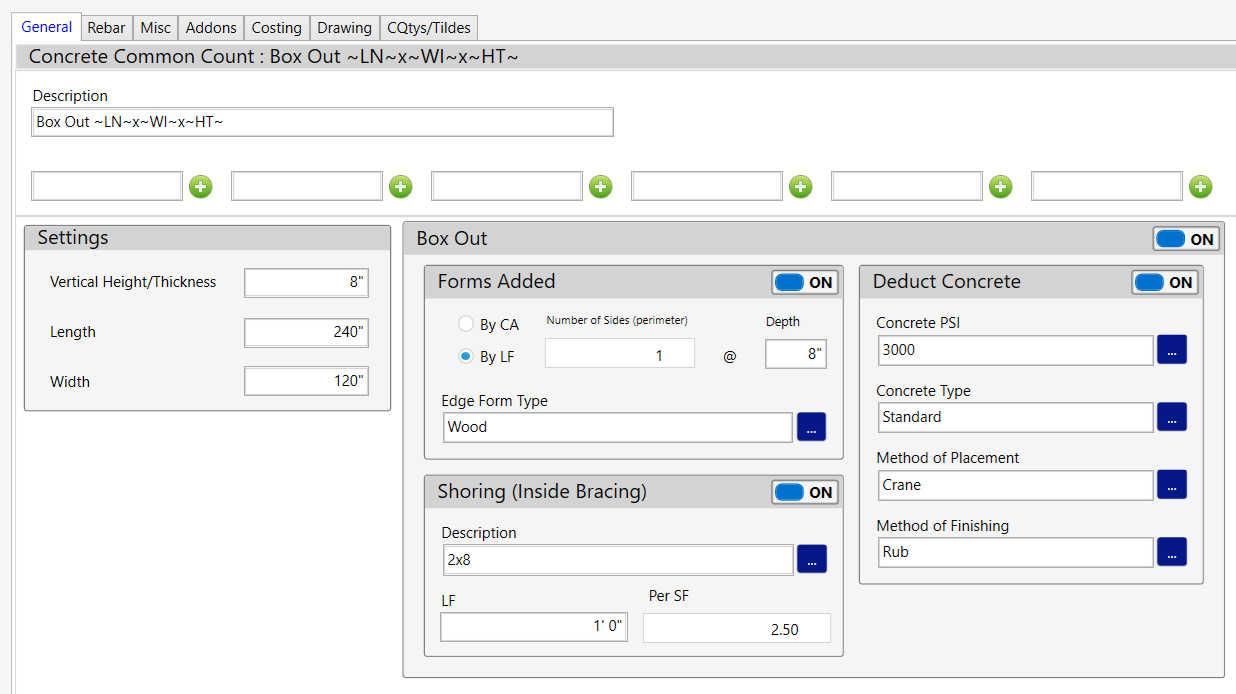Open Method of Placement browse button
1236x694 pixels.
coord(1172,485)
